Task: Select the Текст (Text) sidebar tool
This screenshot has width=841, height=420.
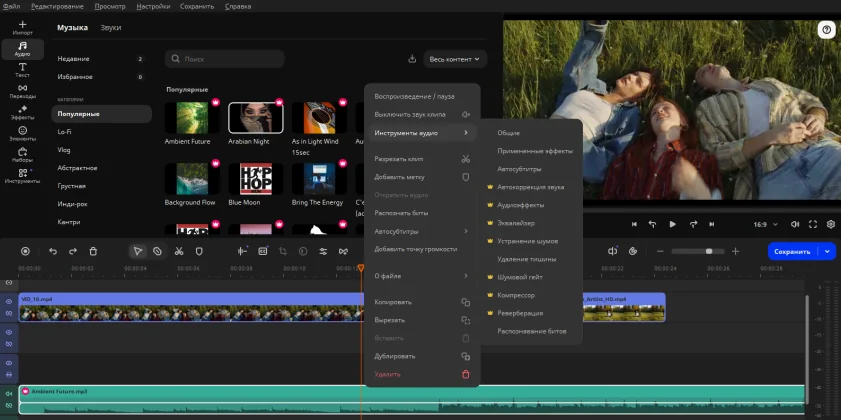Action: 22,69
